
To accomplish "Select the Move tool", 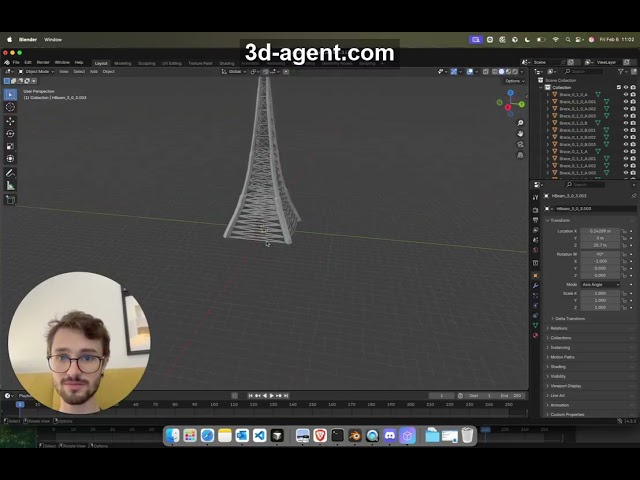I will (x=10, y=121).
